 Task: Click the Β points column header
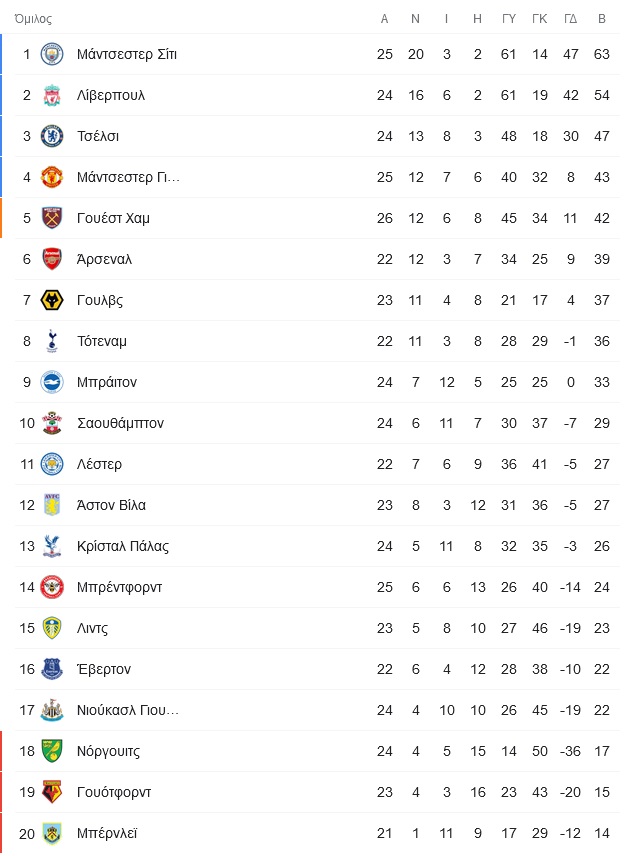tap(602, 19)
